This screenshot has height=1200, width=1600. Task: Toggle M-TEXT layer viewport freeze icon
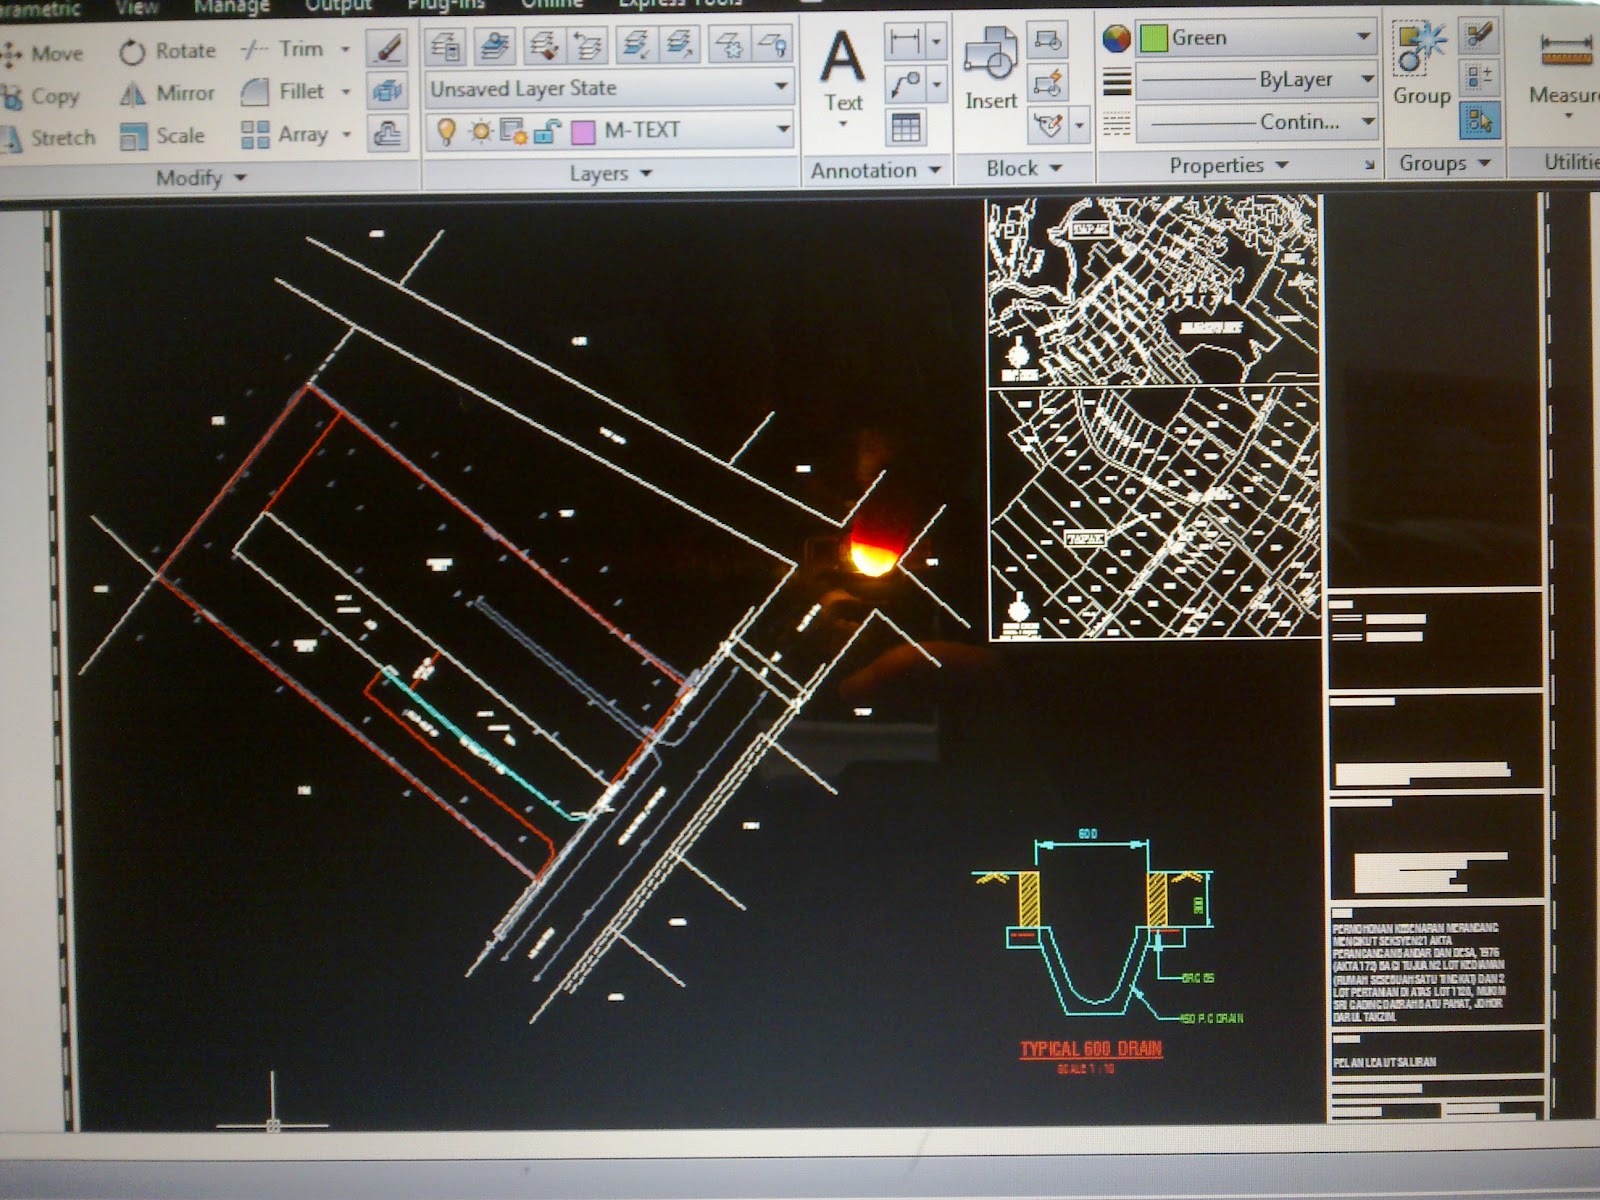click(513, 130)
